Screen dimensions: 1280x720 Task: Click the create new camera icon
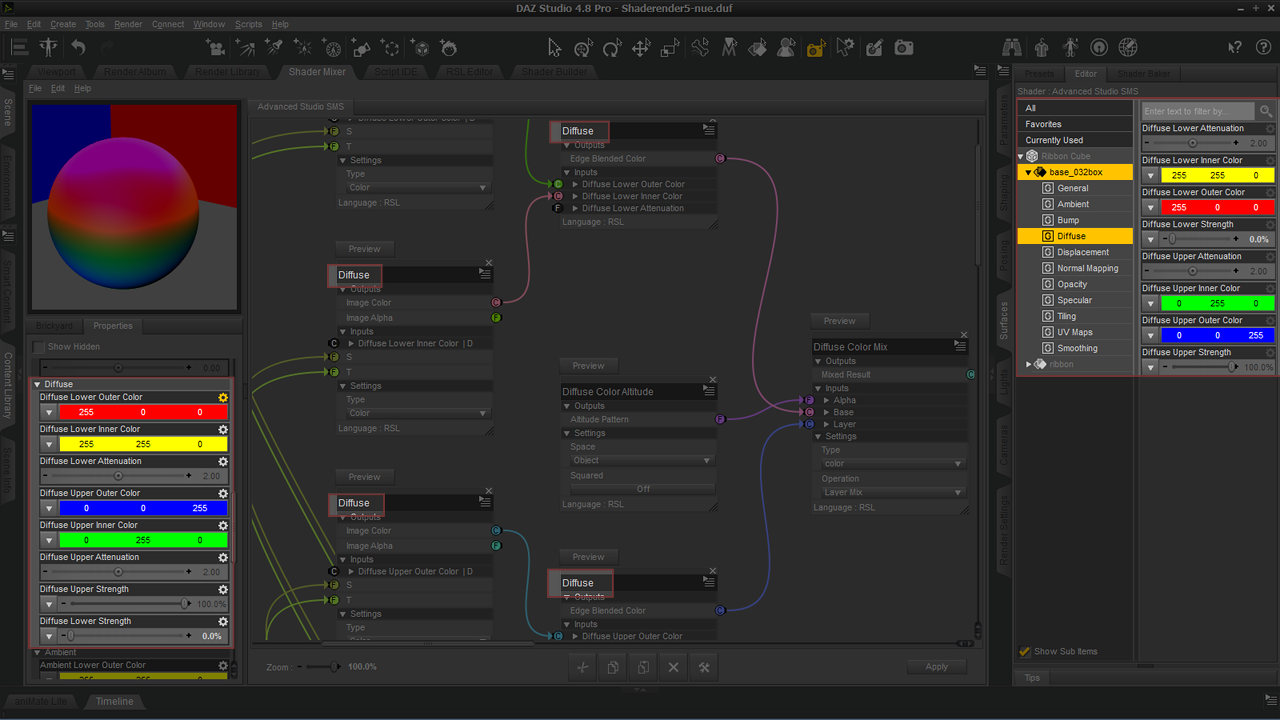(x=215, y=47)
